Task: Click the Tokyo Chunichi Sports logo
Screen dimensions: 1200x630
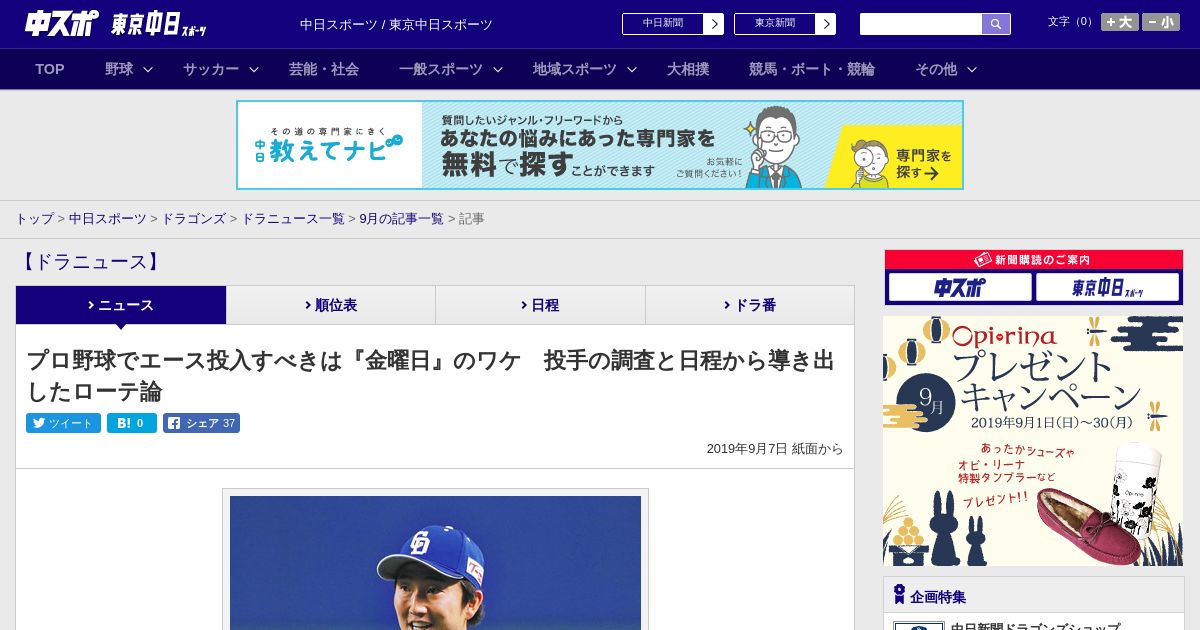Action: pyautogui.click(x=159, y=24)
